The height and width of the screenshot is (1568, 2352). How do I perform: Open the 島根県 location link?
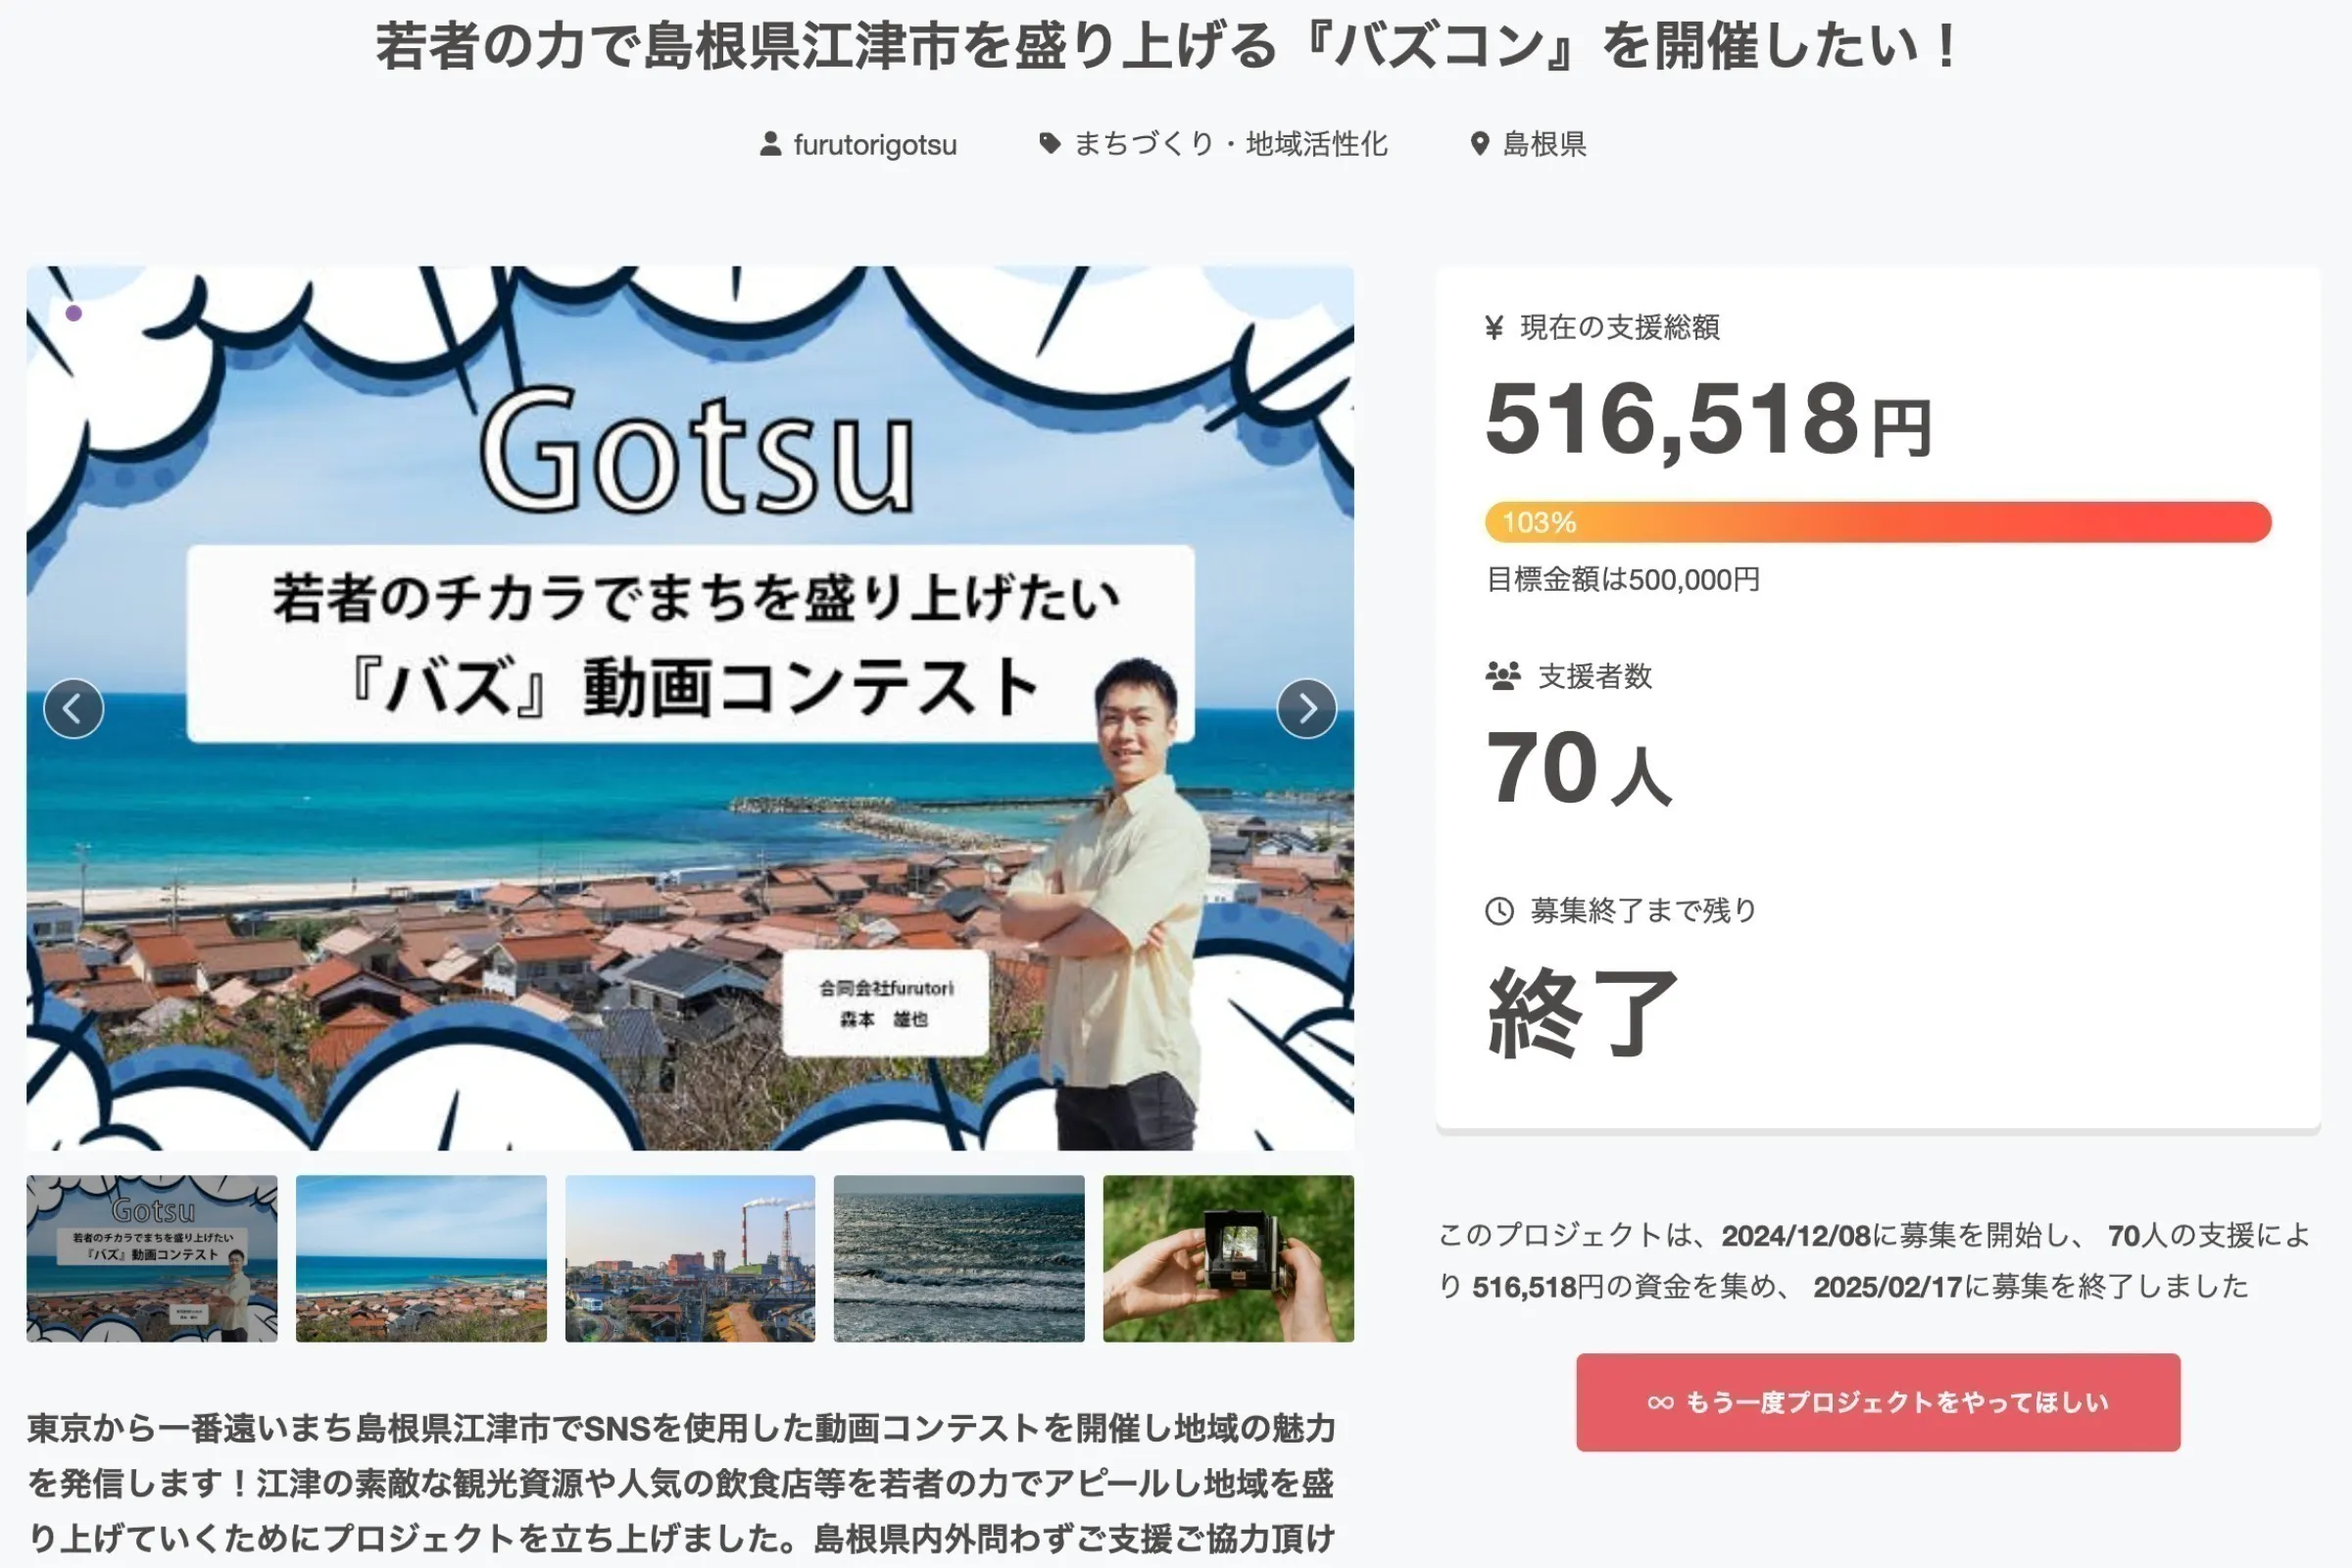1544,145
